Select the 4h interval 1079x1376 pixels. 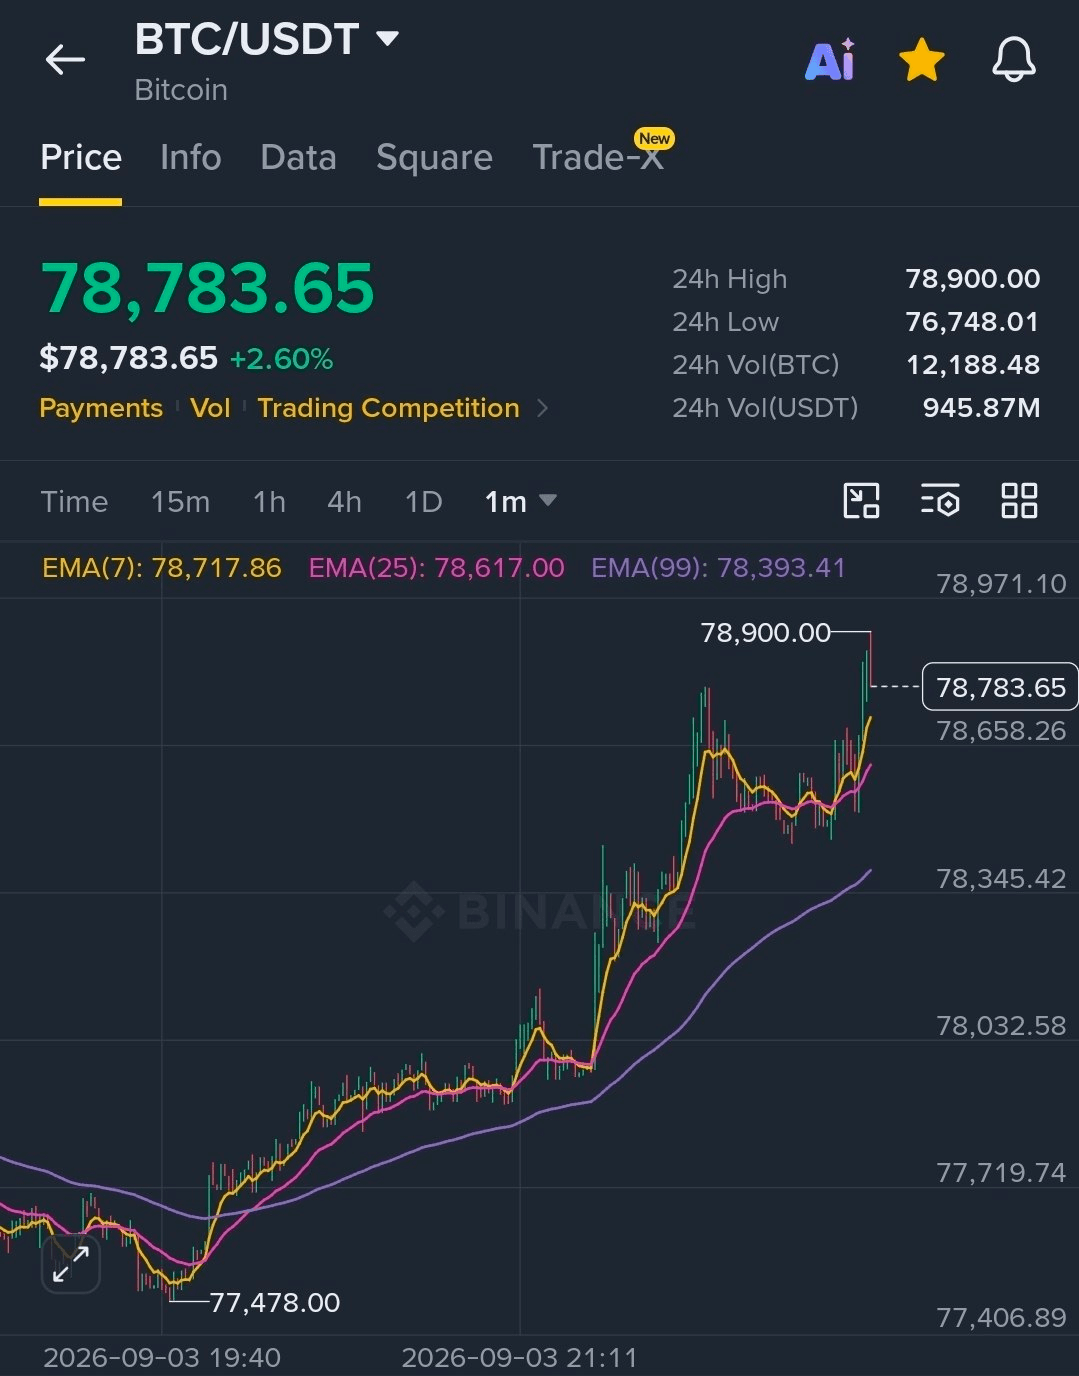pos(344,501)
